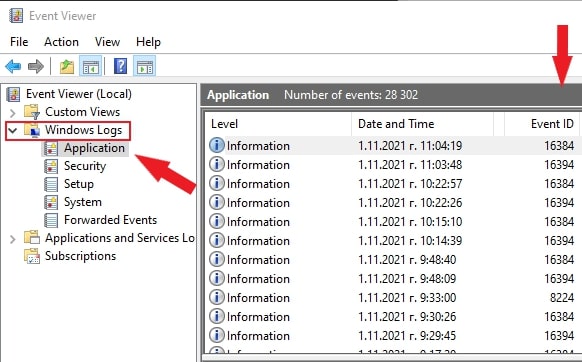582x362 pixels.
Task: Expand Applications and Services Logs node
Action: [13, 239]
